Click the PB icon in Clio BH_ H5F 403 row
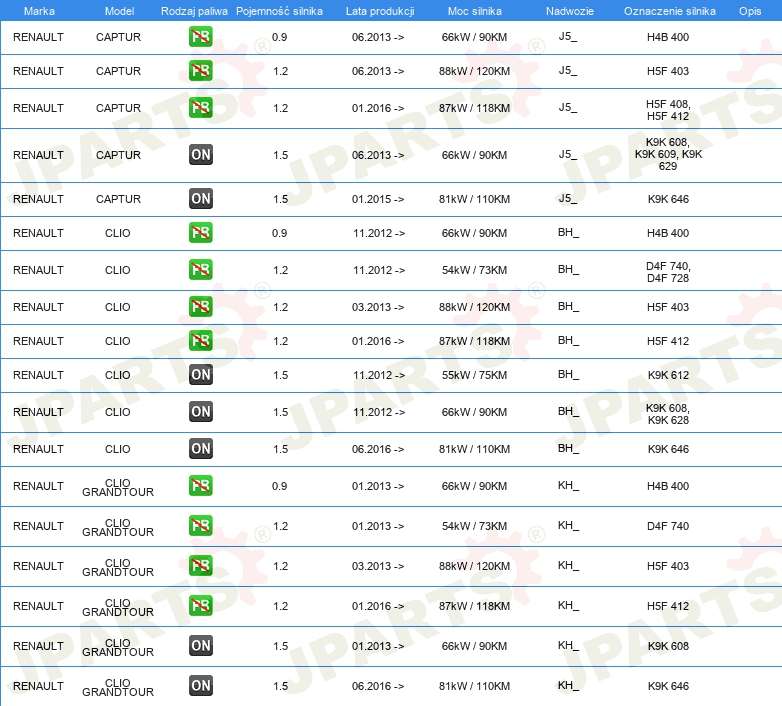Viewport: 782px width, 706px height. click(200, 307)
